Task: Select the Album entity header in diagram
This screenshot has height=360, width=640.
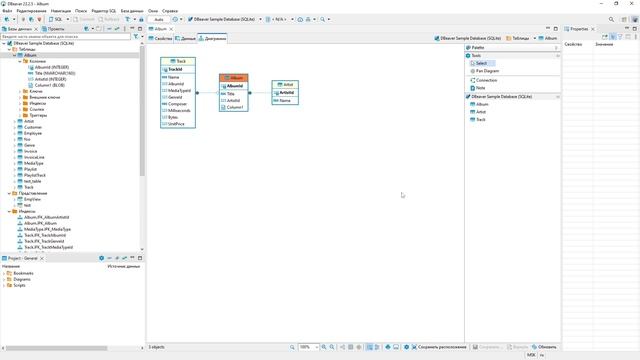Action: coord(233,78)
